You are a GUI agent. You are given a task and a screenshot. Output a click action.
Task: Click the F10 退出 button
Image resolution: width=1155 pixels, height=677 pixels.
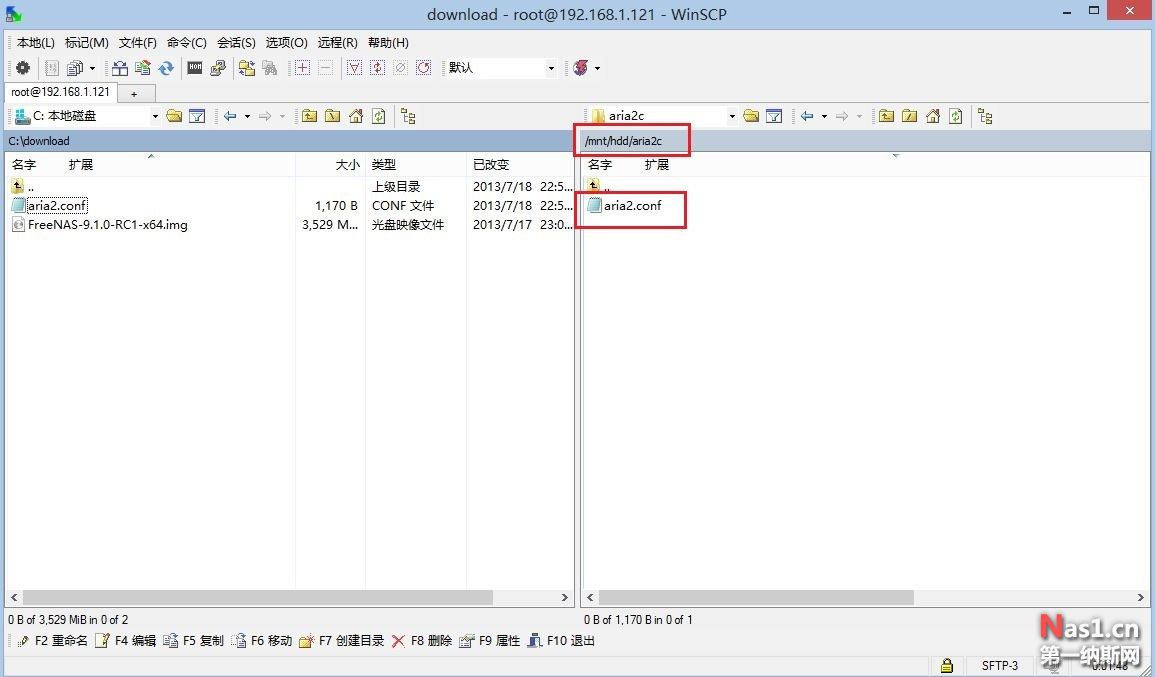[561, 641]
